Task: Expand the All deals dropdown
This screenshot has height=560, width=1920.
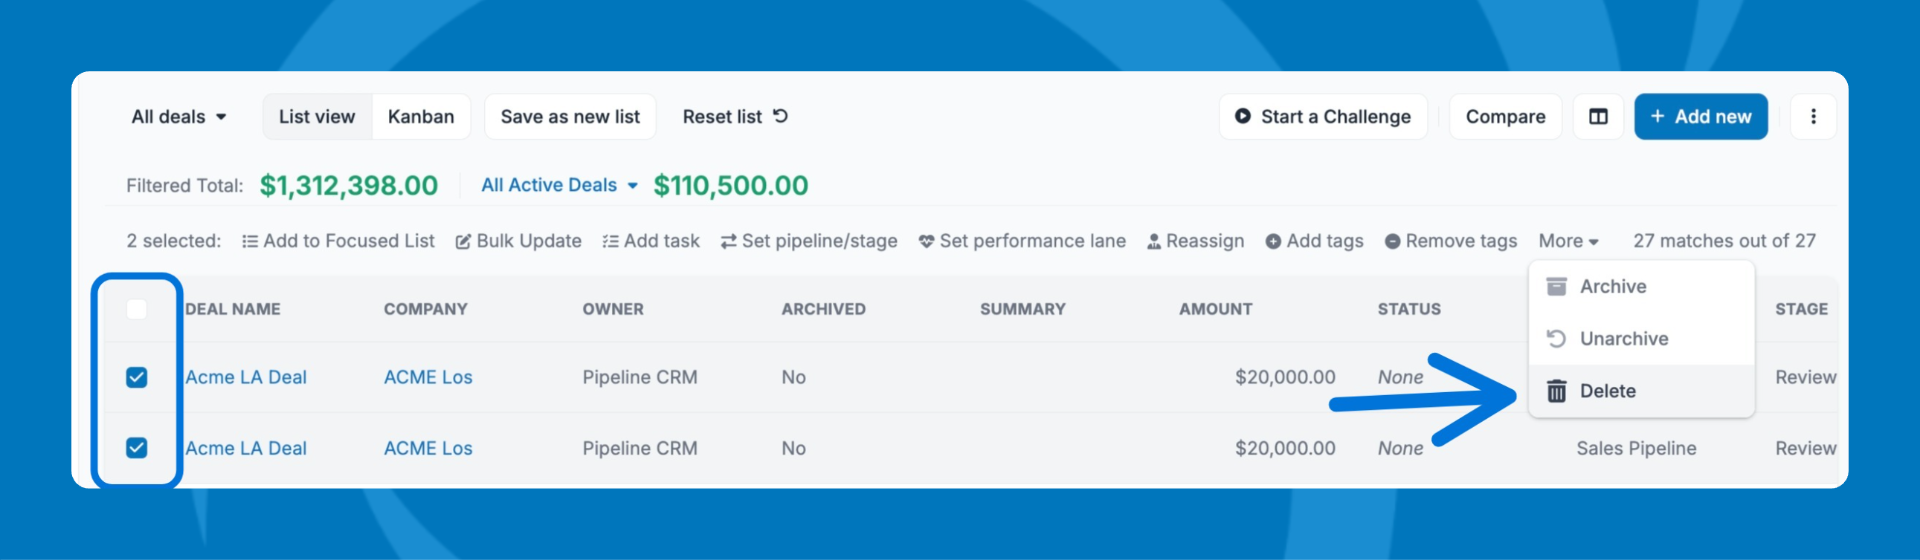Action: pyautogui.click(x=179, y=117)
